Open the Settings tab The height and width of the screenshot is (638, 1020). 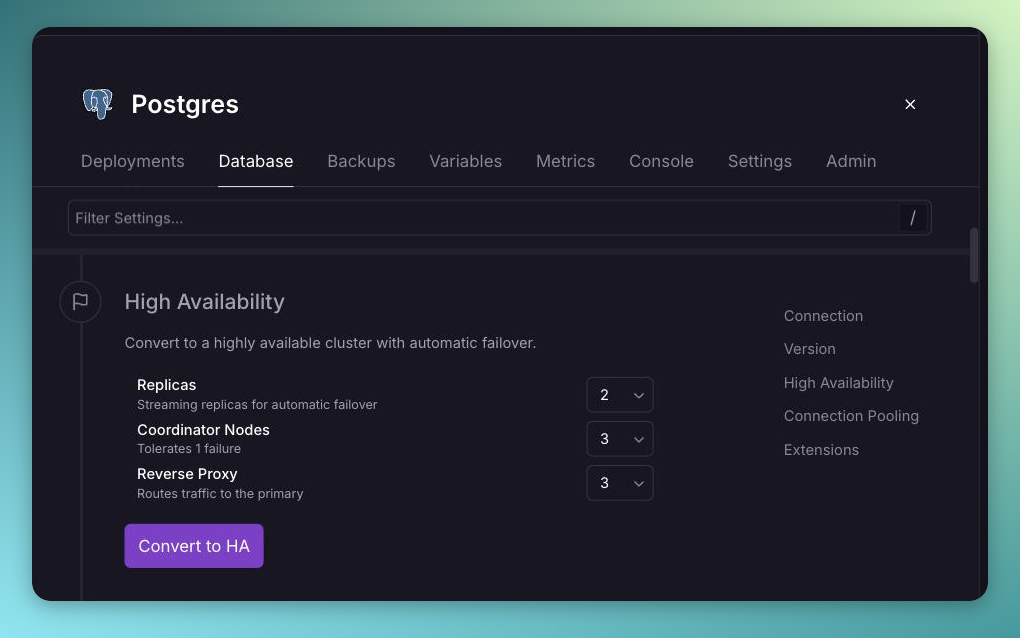tap(760, 161)
